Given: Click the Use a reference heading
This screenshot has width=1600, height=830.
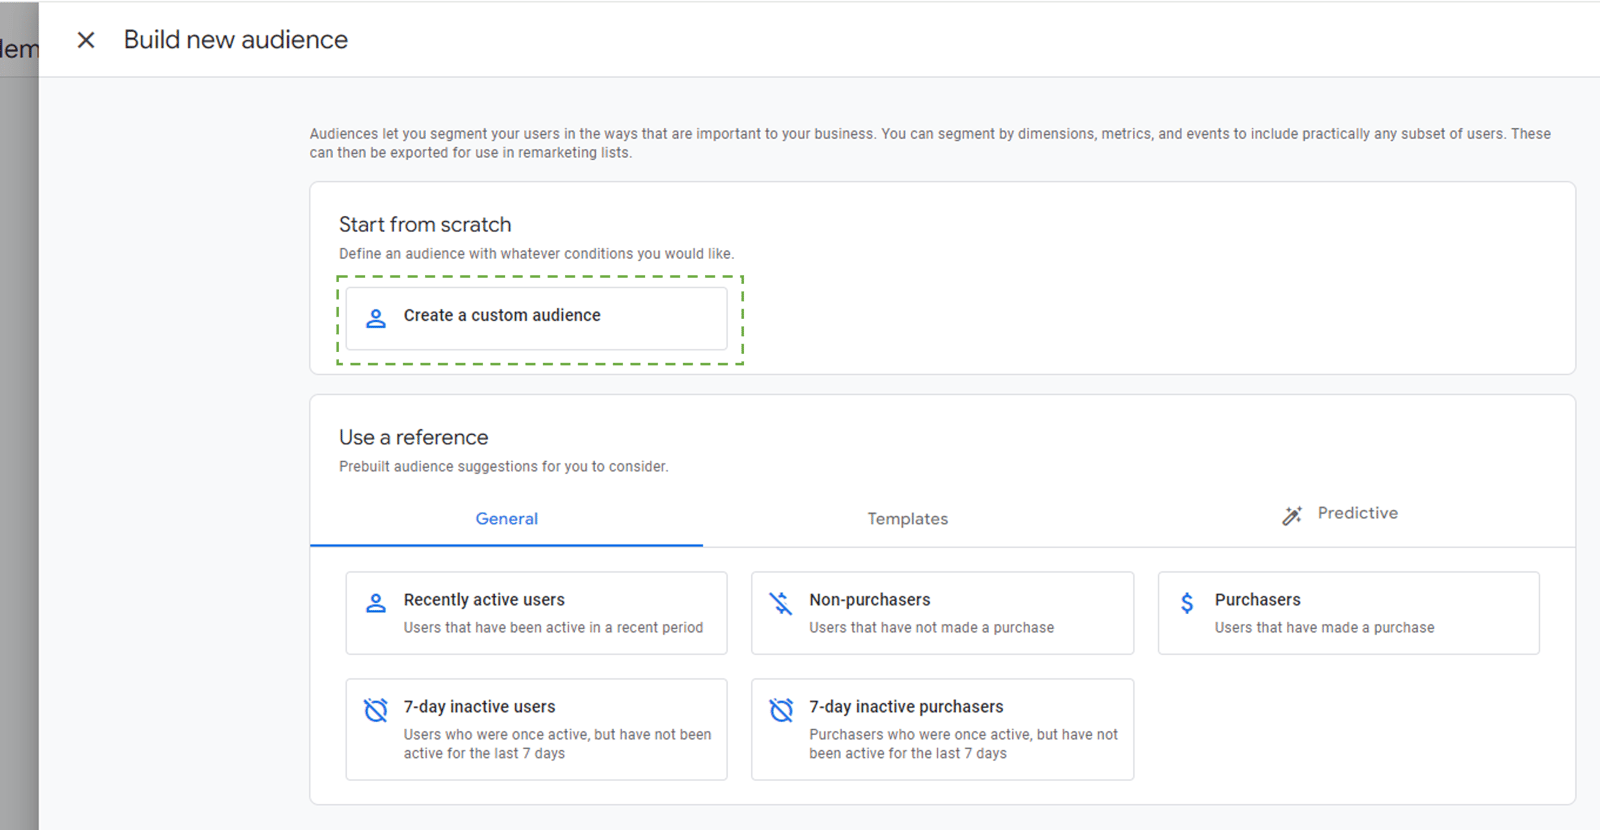Looking at the screenshot, I should pos(413,438).
